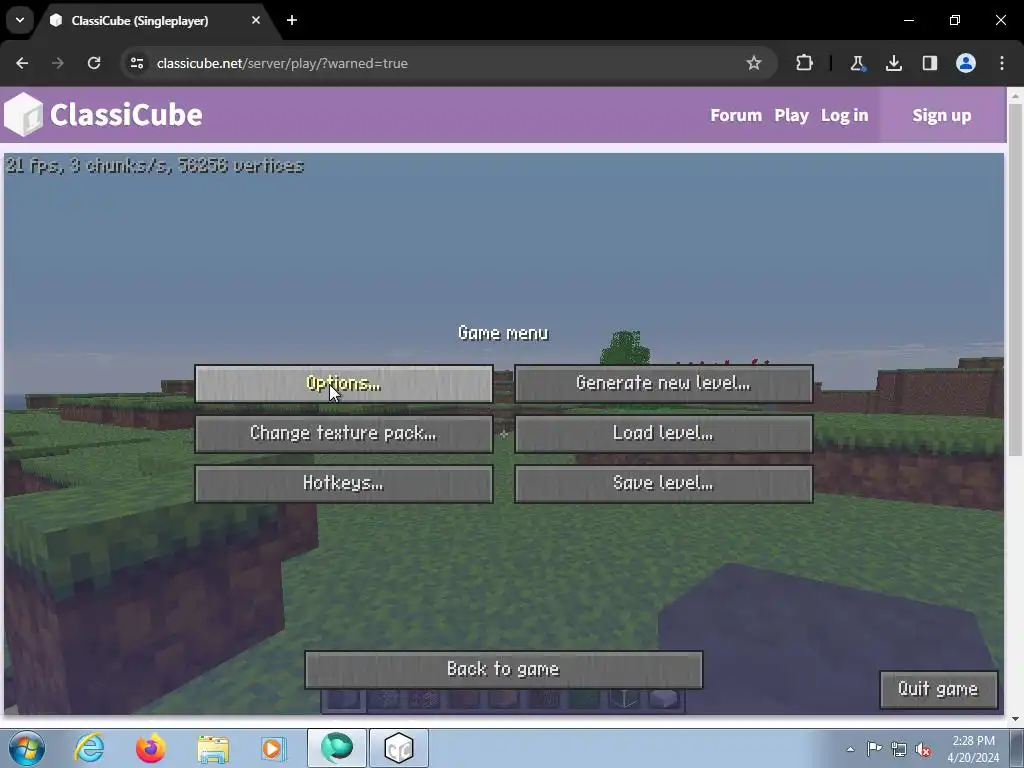Open the Windows Start menu orb
The image size is (1024, 768).
tap(27, 748)
